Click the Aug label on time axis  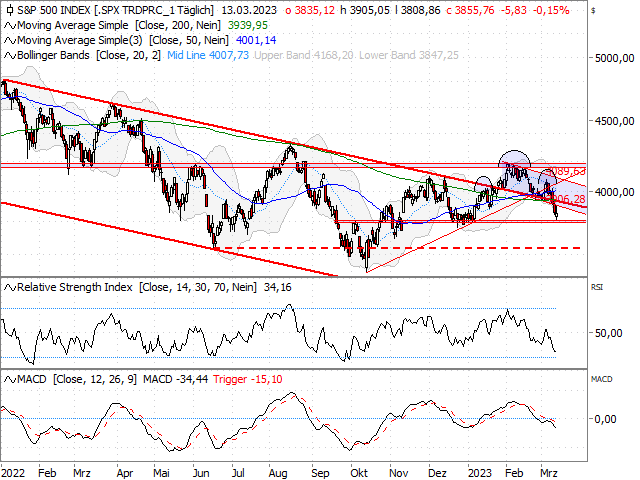[278, 473]
